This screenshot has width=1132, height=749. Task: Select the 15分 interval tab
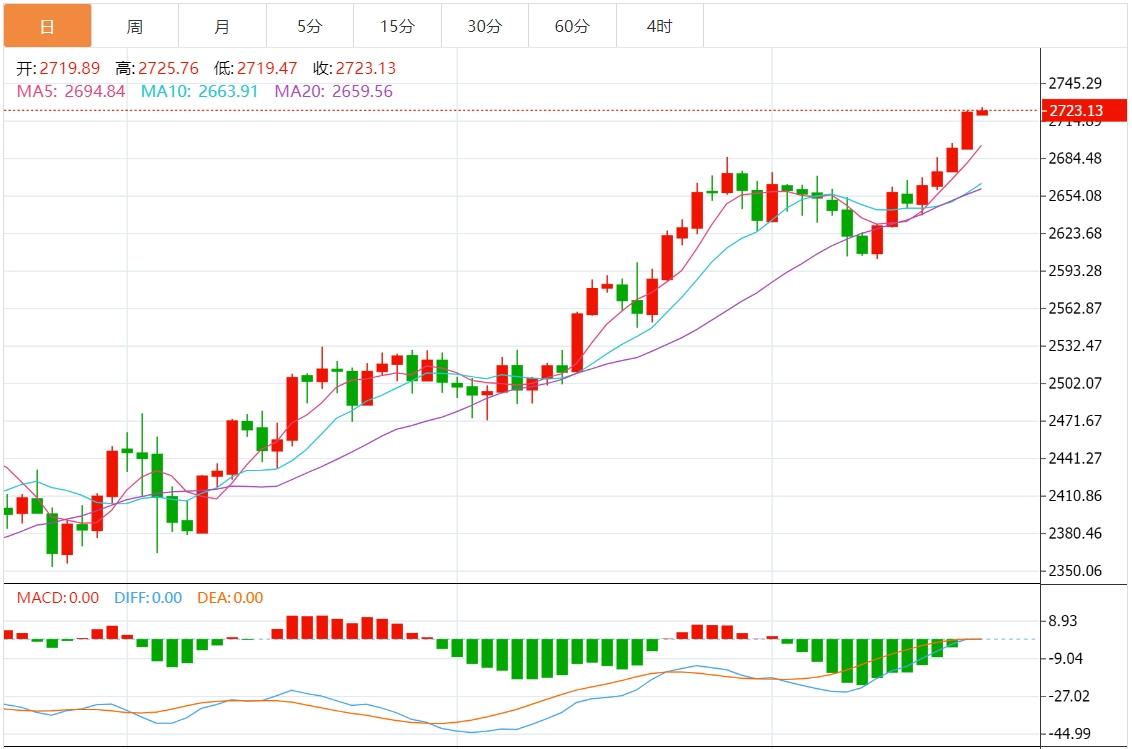[x=397, y=26]
